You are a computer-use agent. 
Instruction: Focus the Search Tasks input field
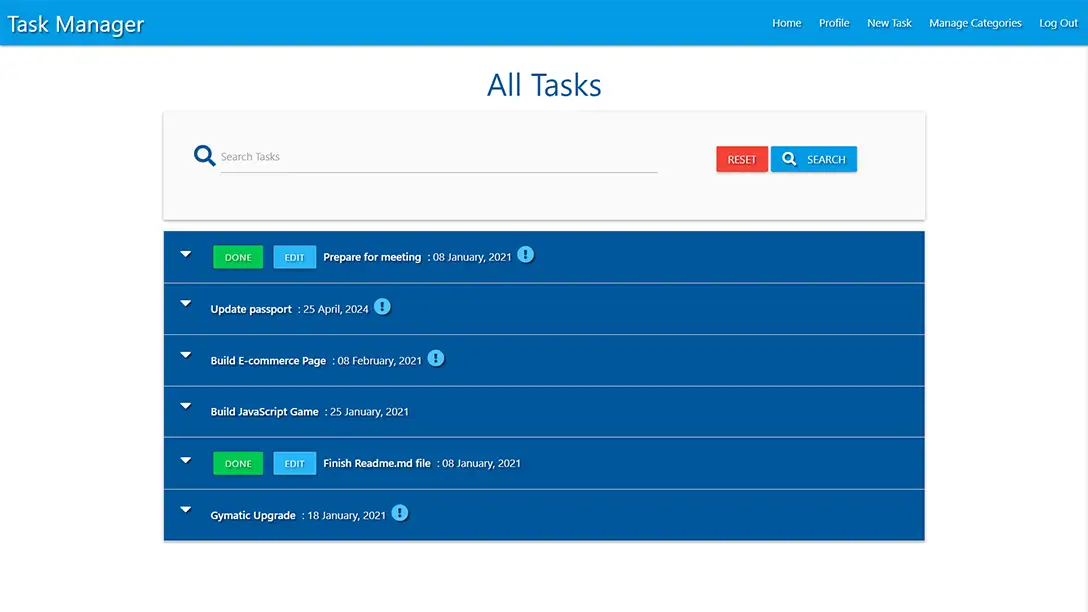(439, 157)
